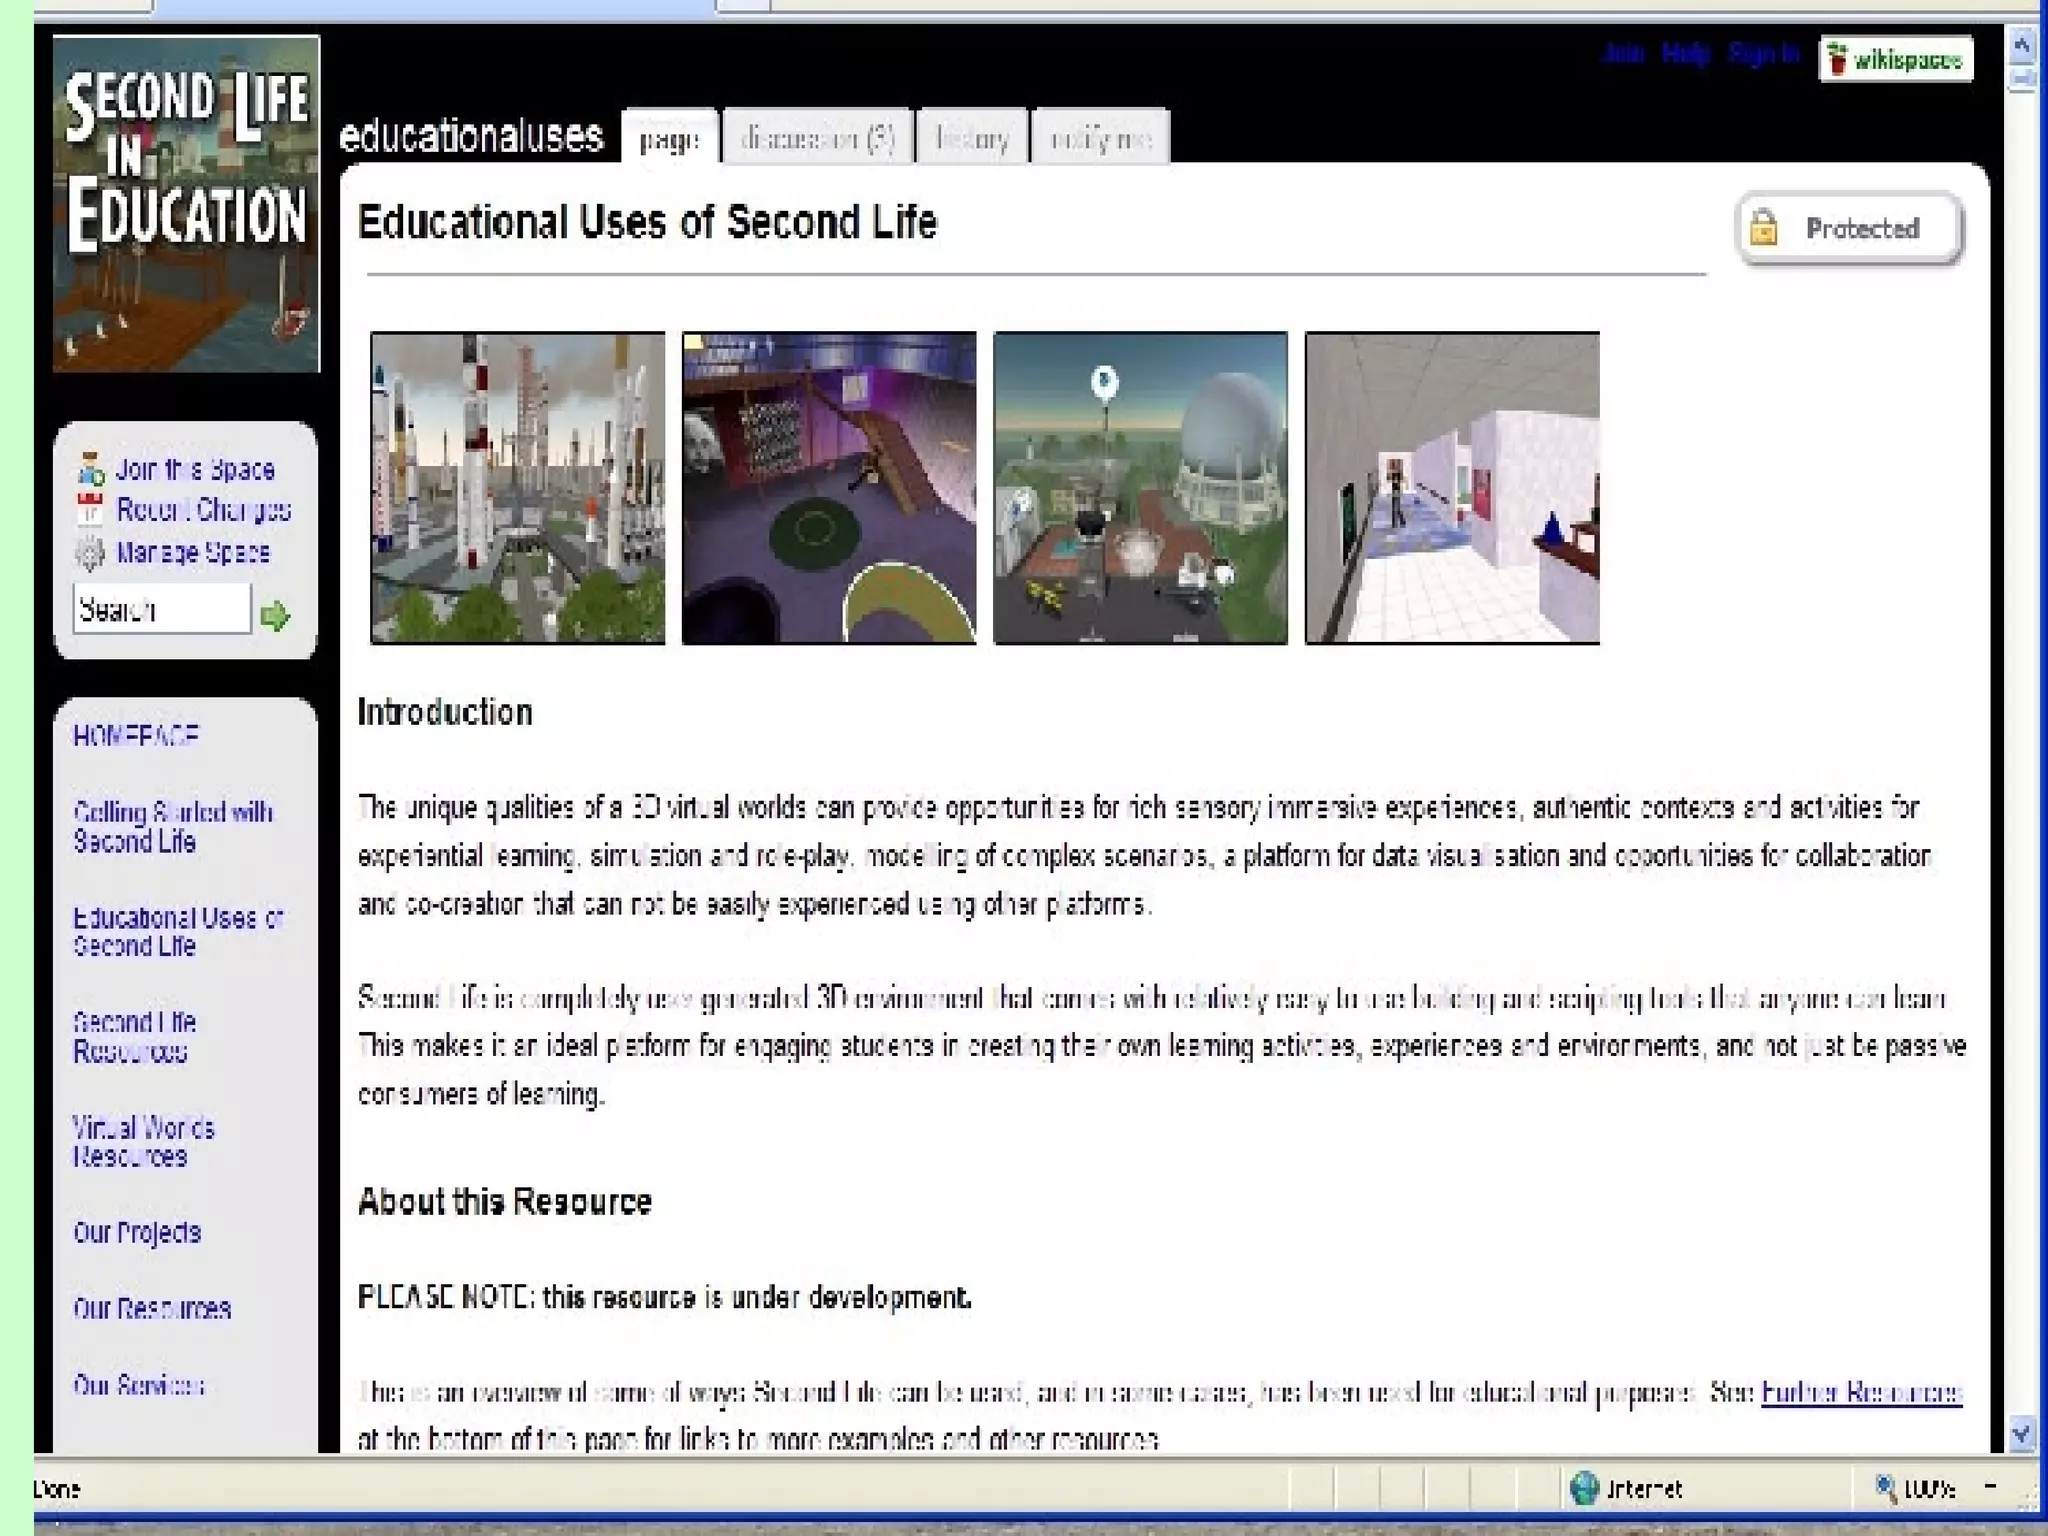Open the history tab
The height and width of the screenshot is (1536, 2048).
coord(971,137)
